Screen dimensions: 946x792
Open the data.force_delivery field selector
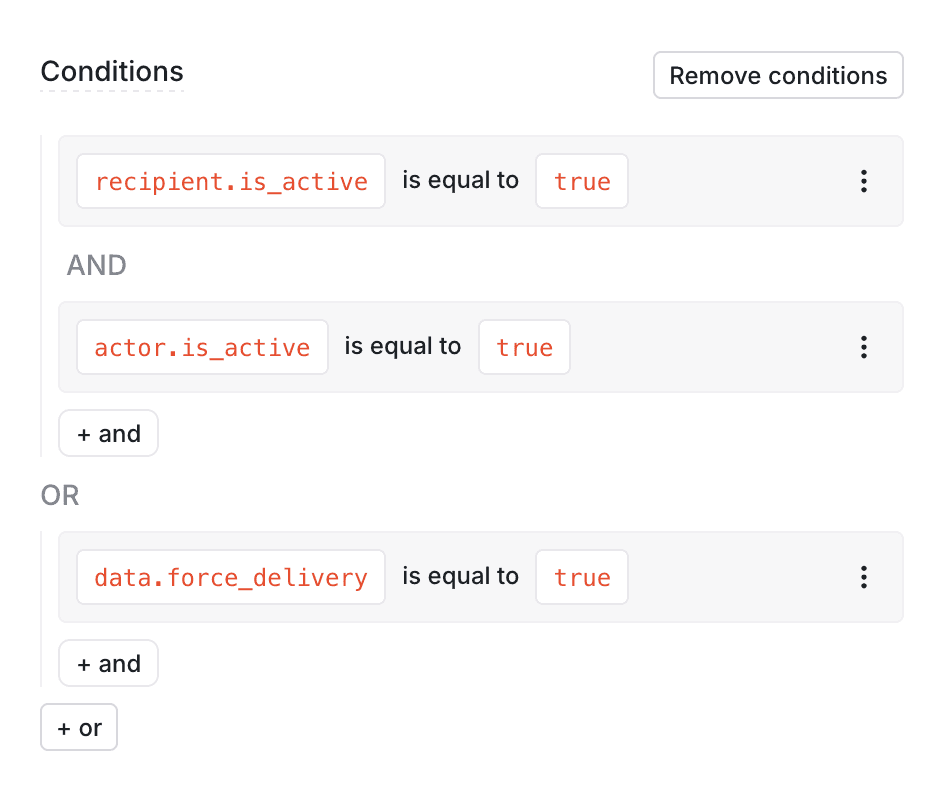(230, 577)
